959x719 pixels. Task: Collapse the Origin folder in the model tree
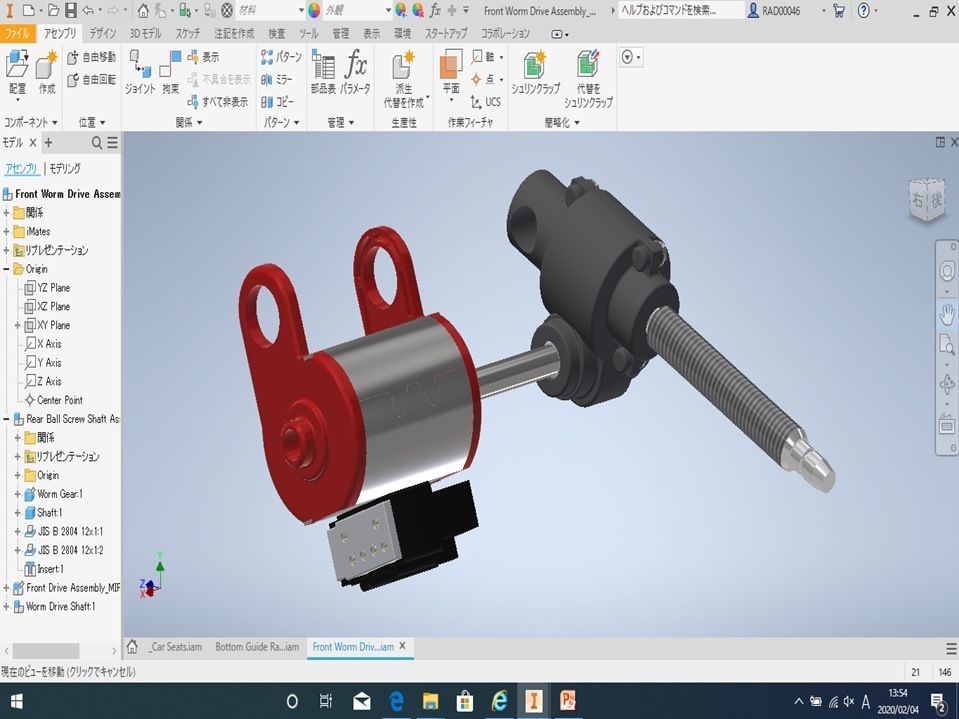(7, 268)
